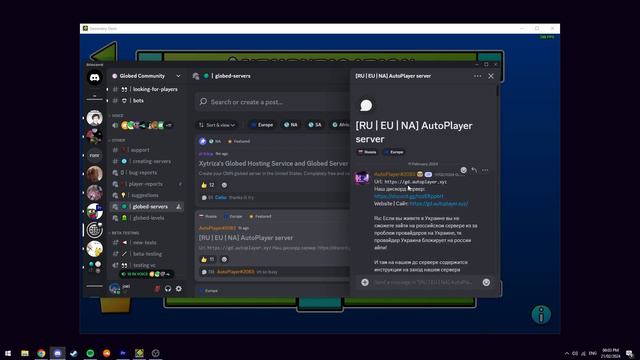Click the message input in the AutoPlayer post
640x360 pixels.
424,282
